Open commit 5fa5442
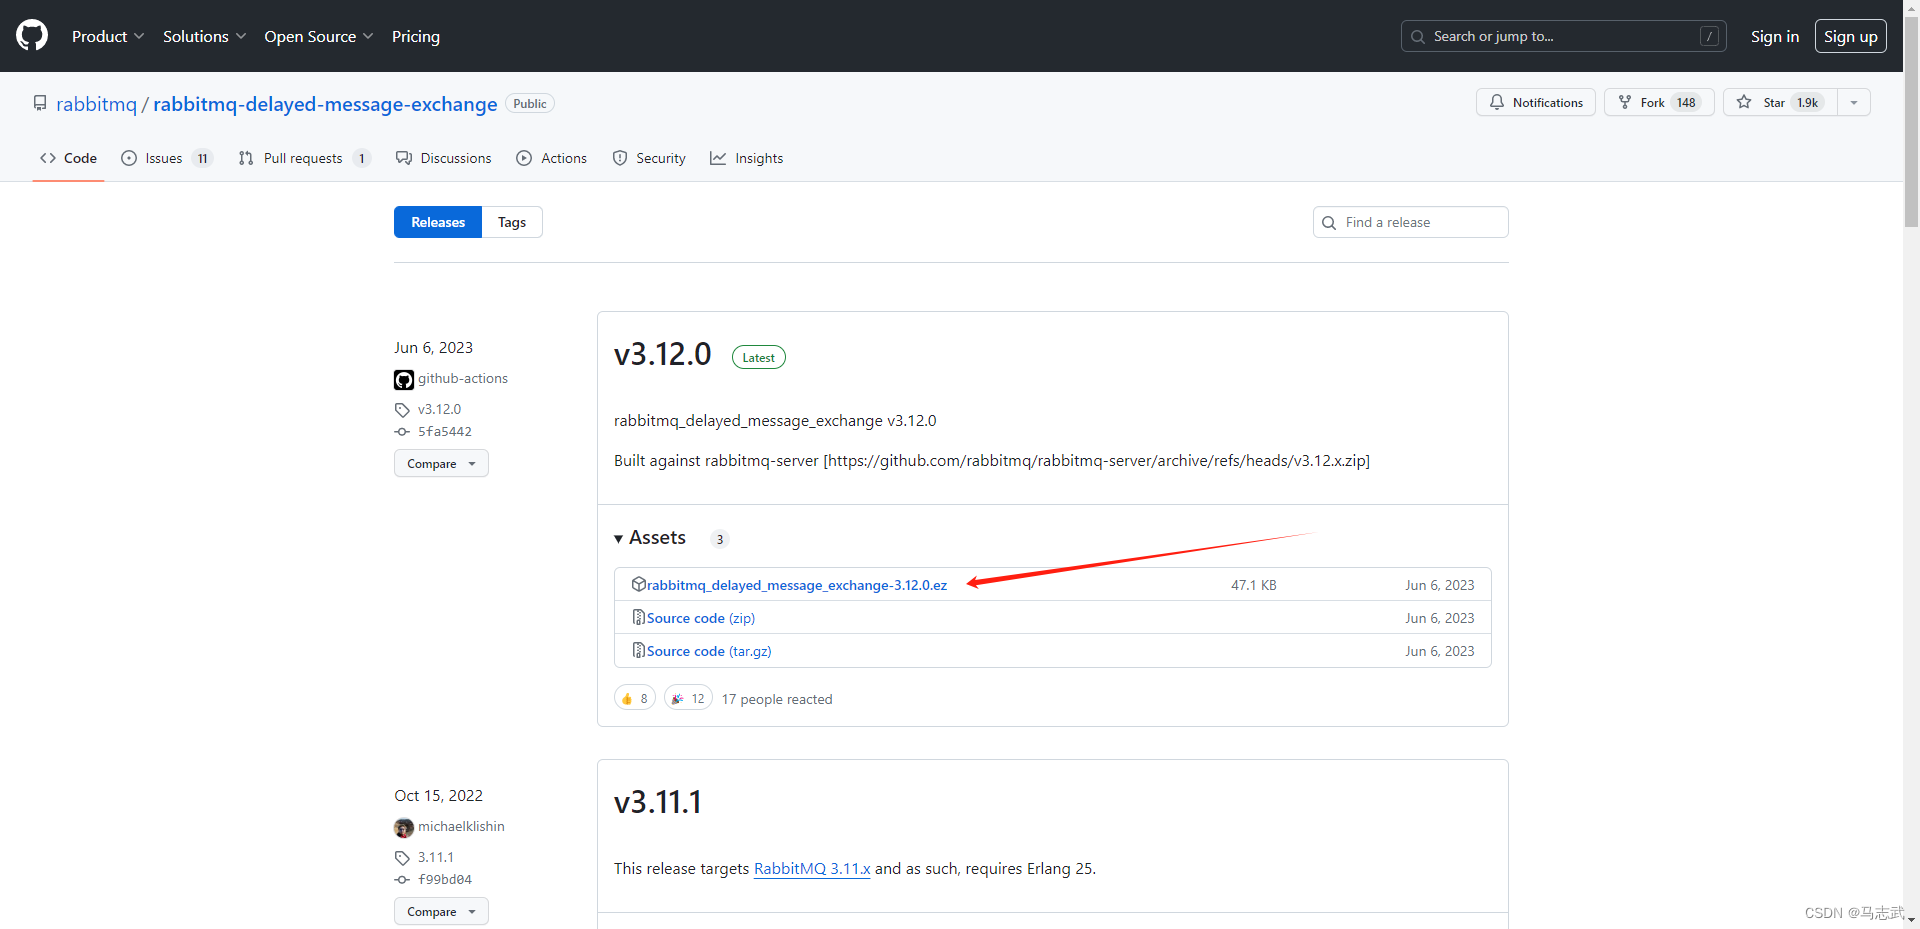The height and width of the screenshot is (929, 1920). pyautogui.click(x=445, y=432)
